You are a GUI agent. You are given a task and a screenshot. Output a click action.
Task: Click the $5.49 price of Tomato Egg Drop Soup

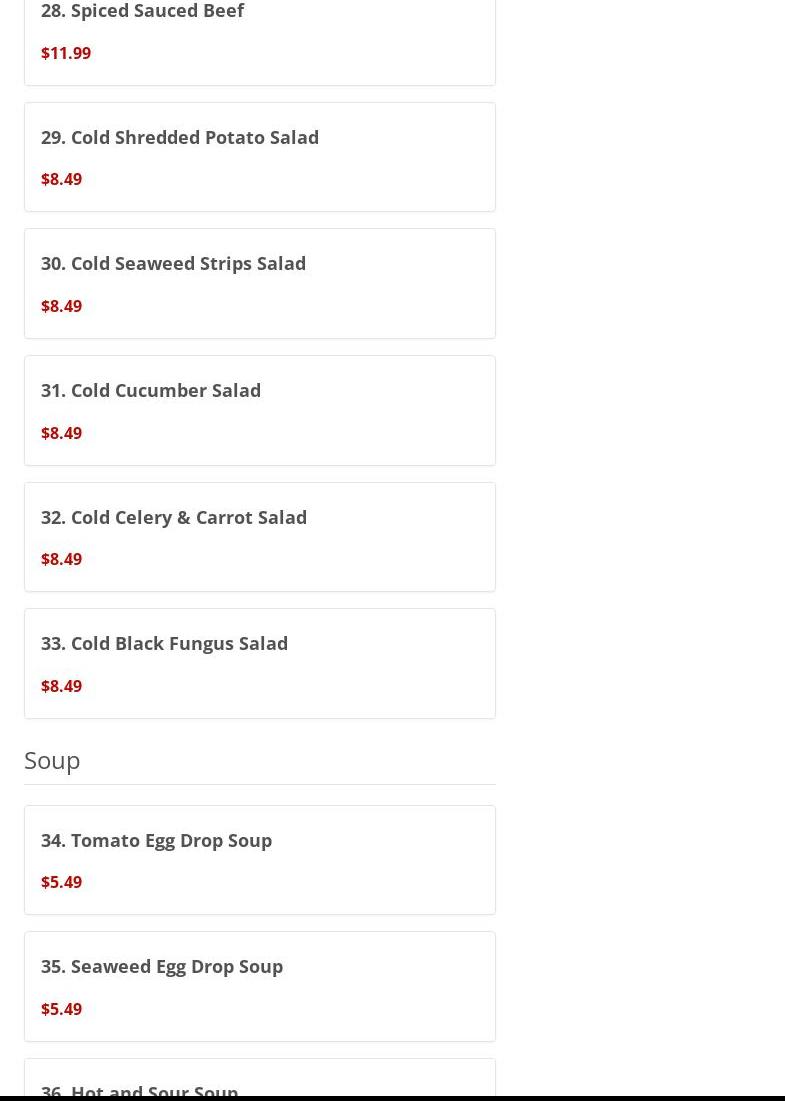62,882
